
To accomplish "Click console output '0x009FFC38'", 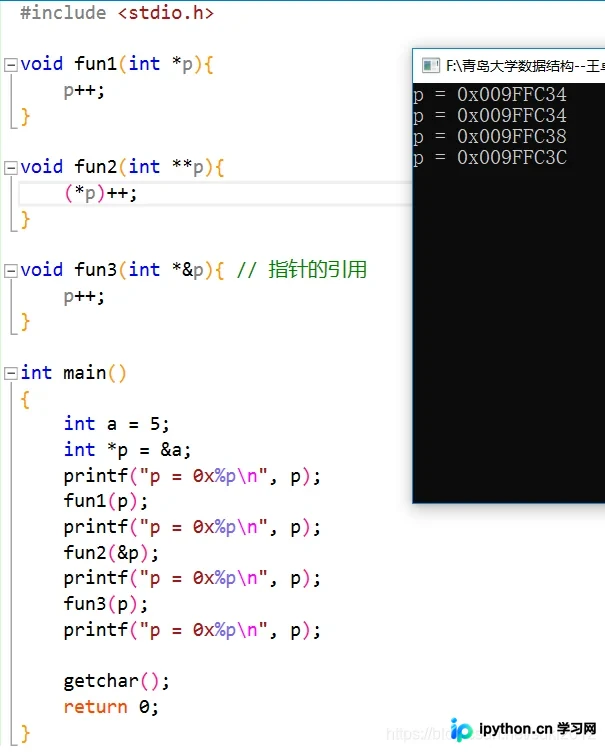I will point(512,137).
